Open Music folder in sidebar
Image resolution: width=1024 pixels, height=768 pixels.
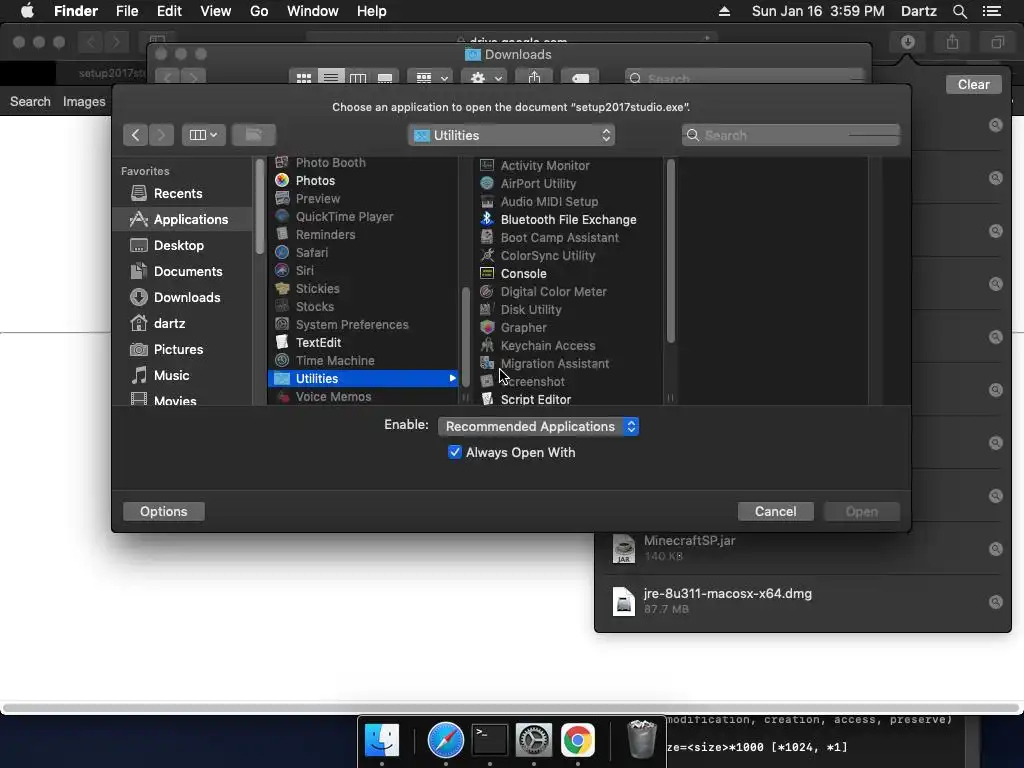coord(171,376)
